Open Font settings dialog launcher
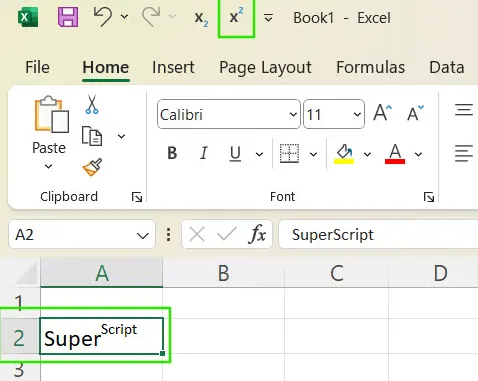 [x=429, y=197]
